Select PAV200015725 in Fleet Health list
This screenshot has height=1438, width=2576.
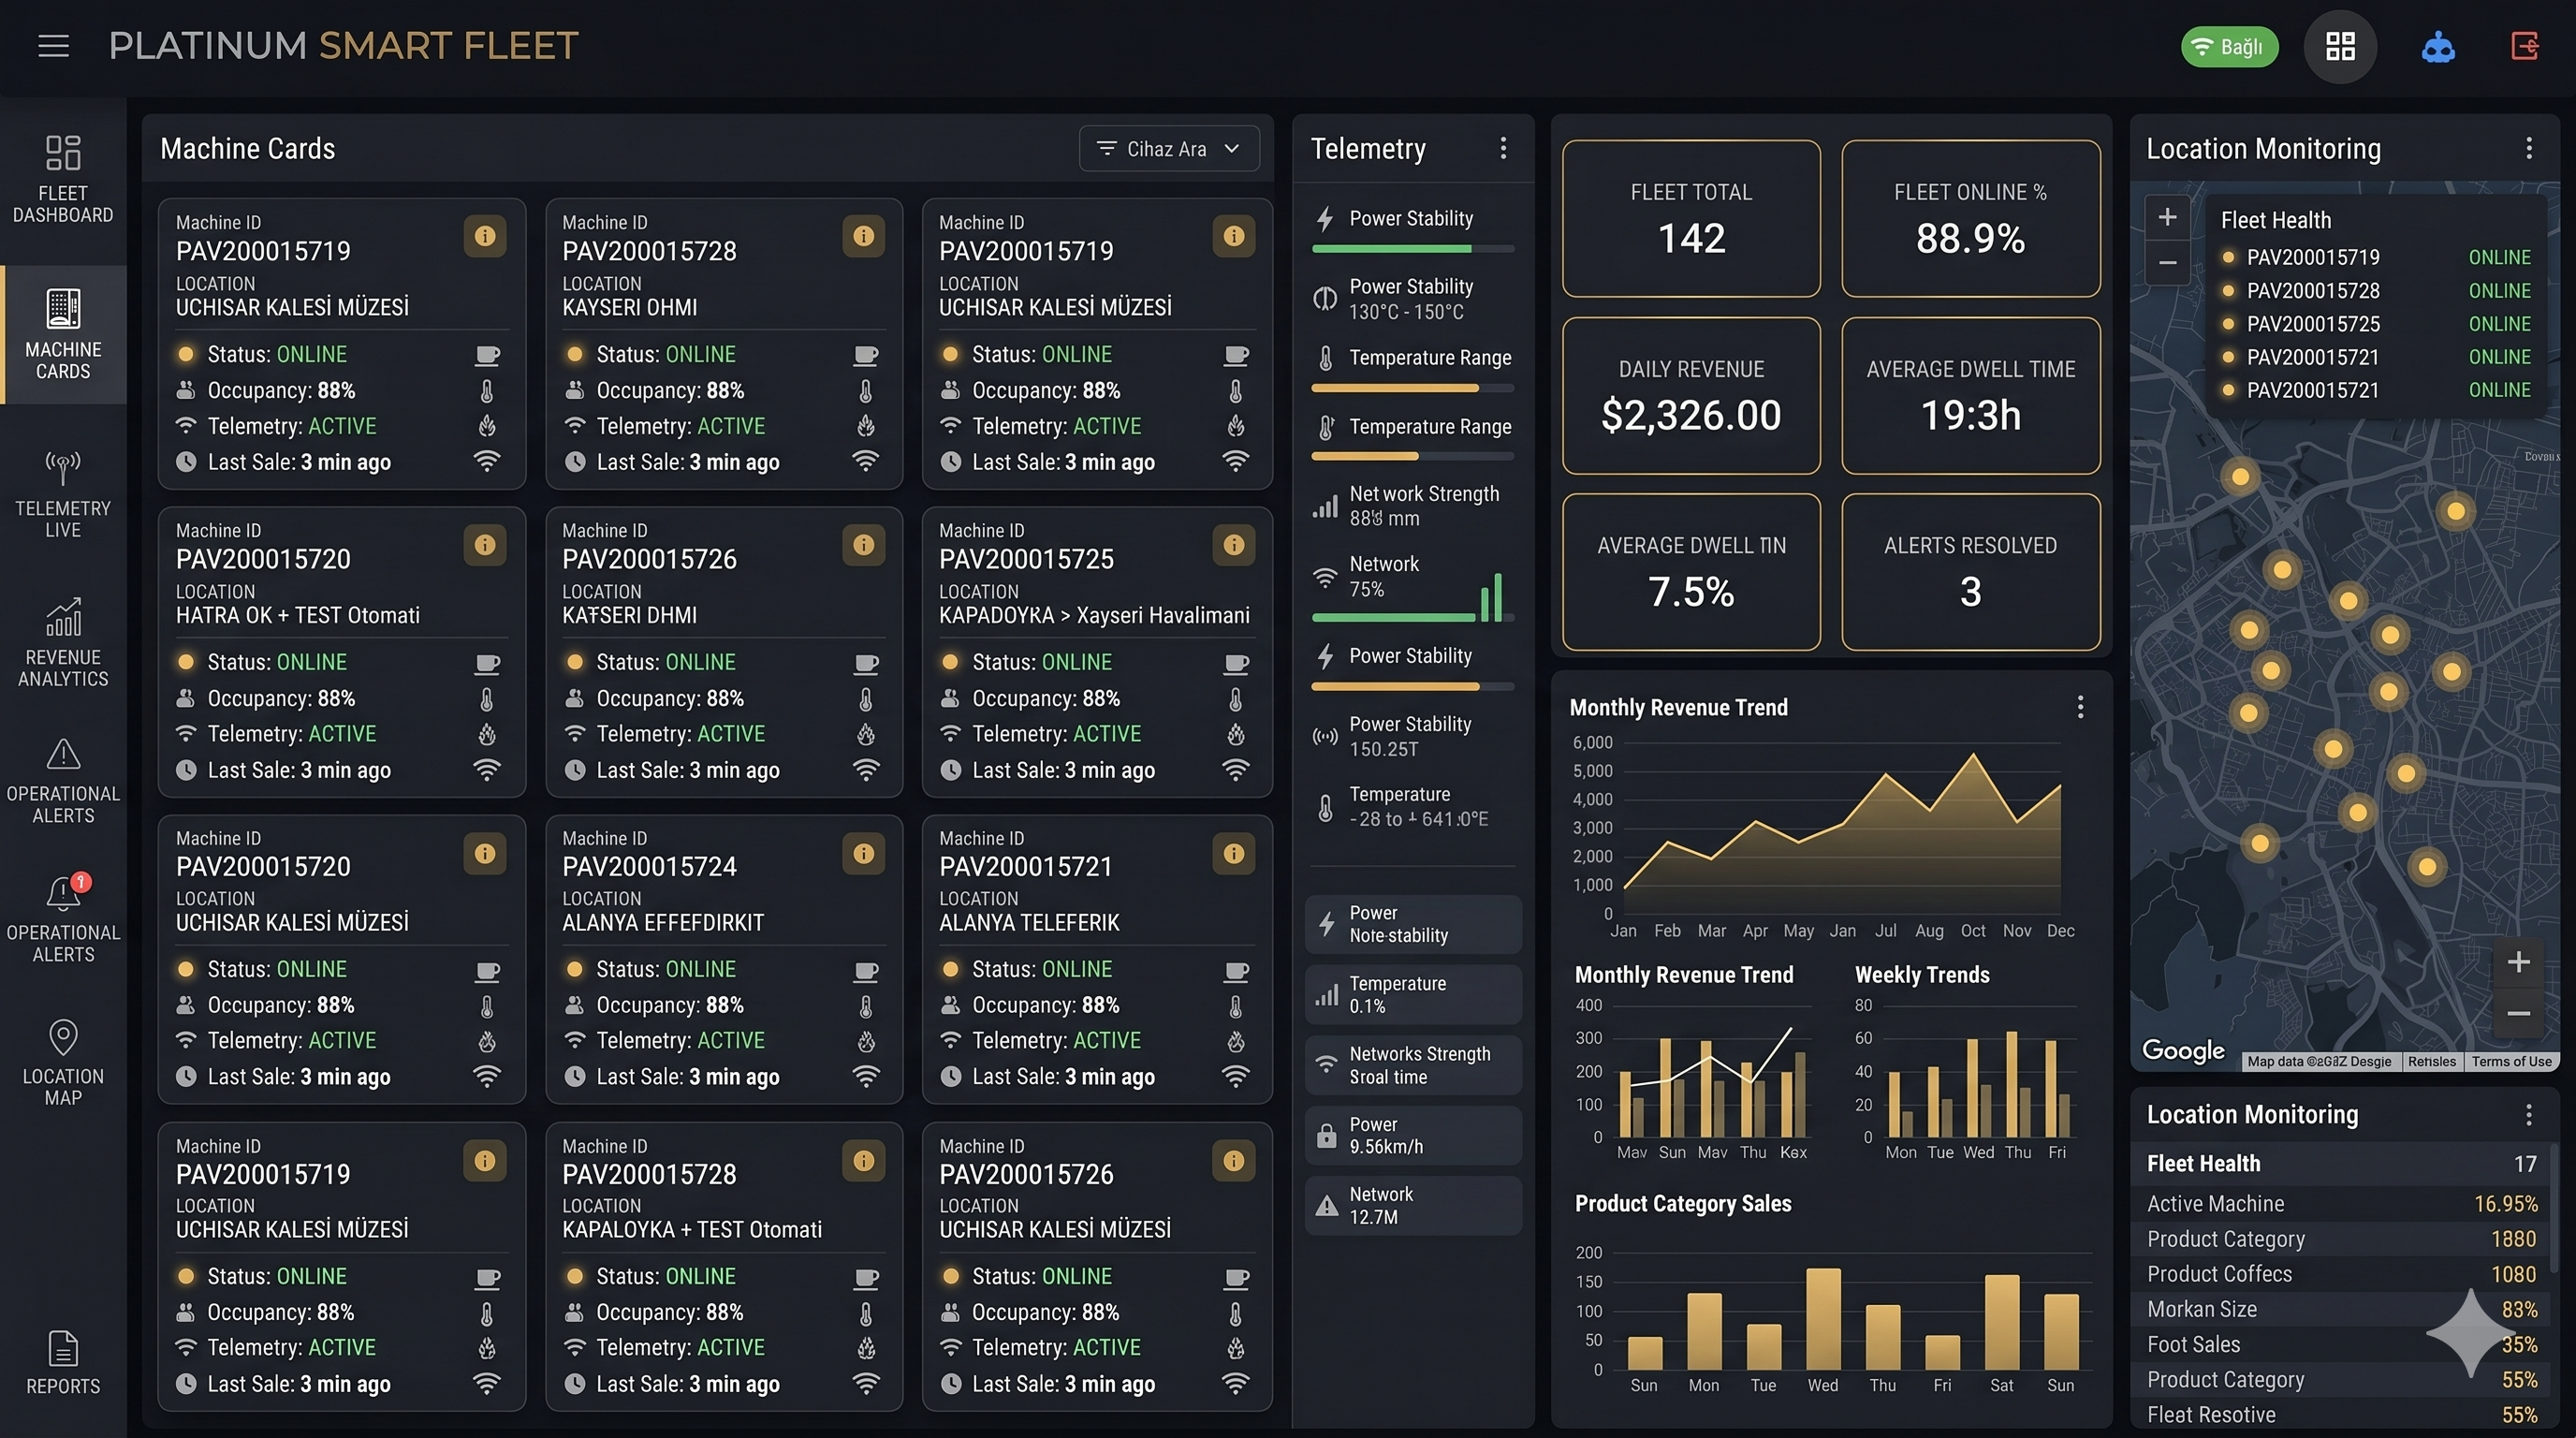tap(2377, 324)
